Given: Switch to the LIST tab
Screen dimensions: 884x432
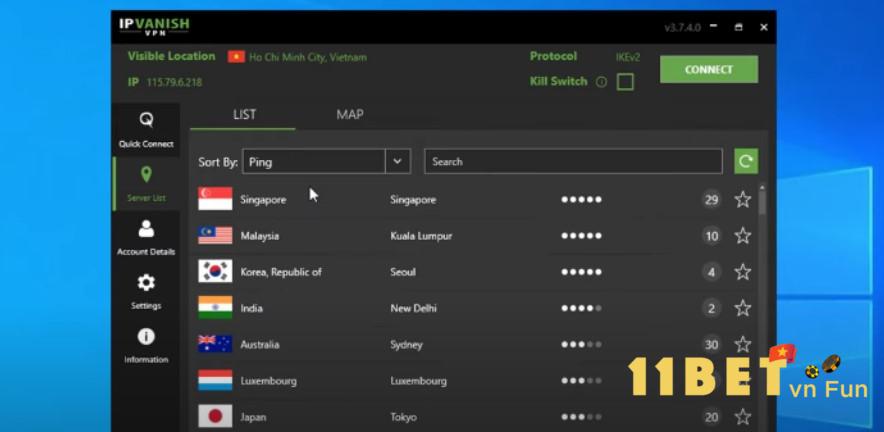Looking at the screenshot, I should click(x=244, y=114).
